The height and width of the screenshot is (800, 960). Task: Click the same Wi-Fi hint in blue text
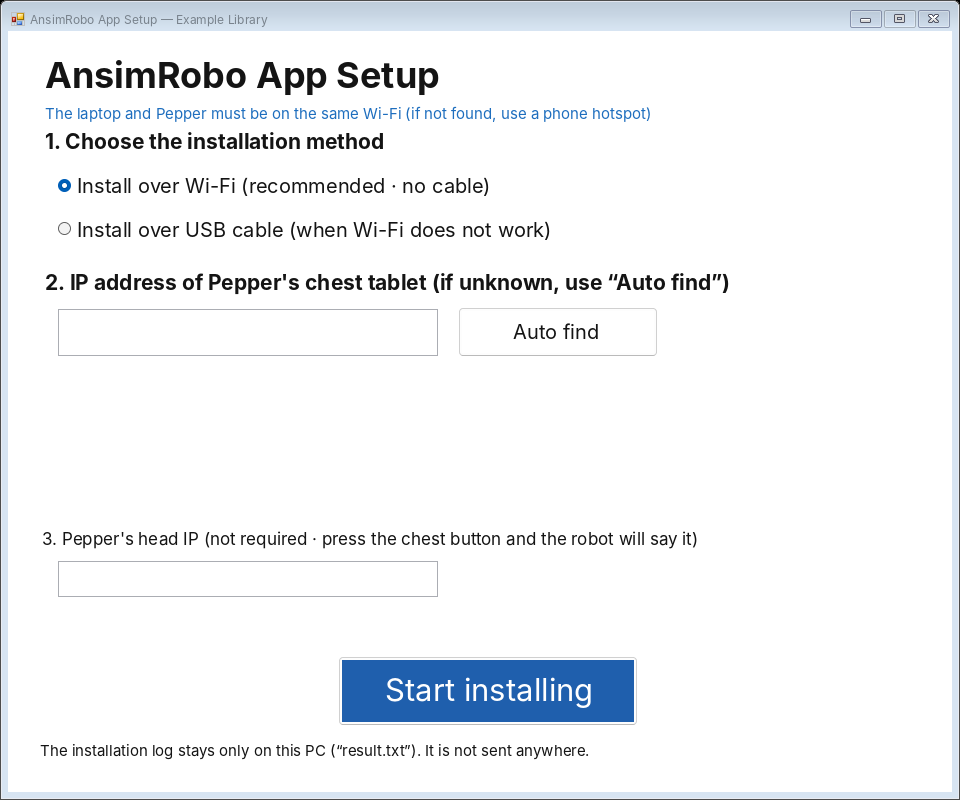coord(348,113)
